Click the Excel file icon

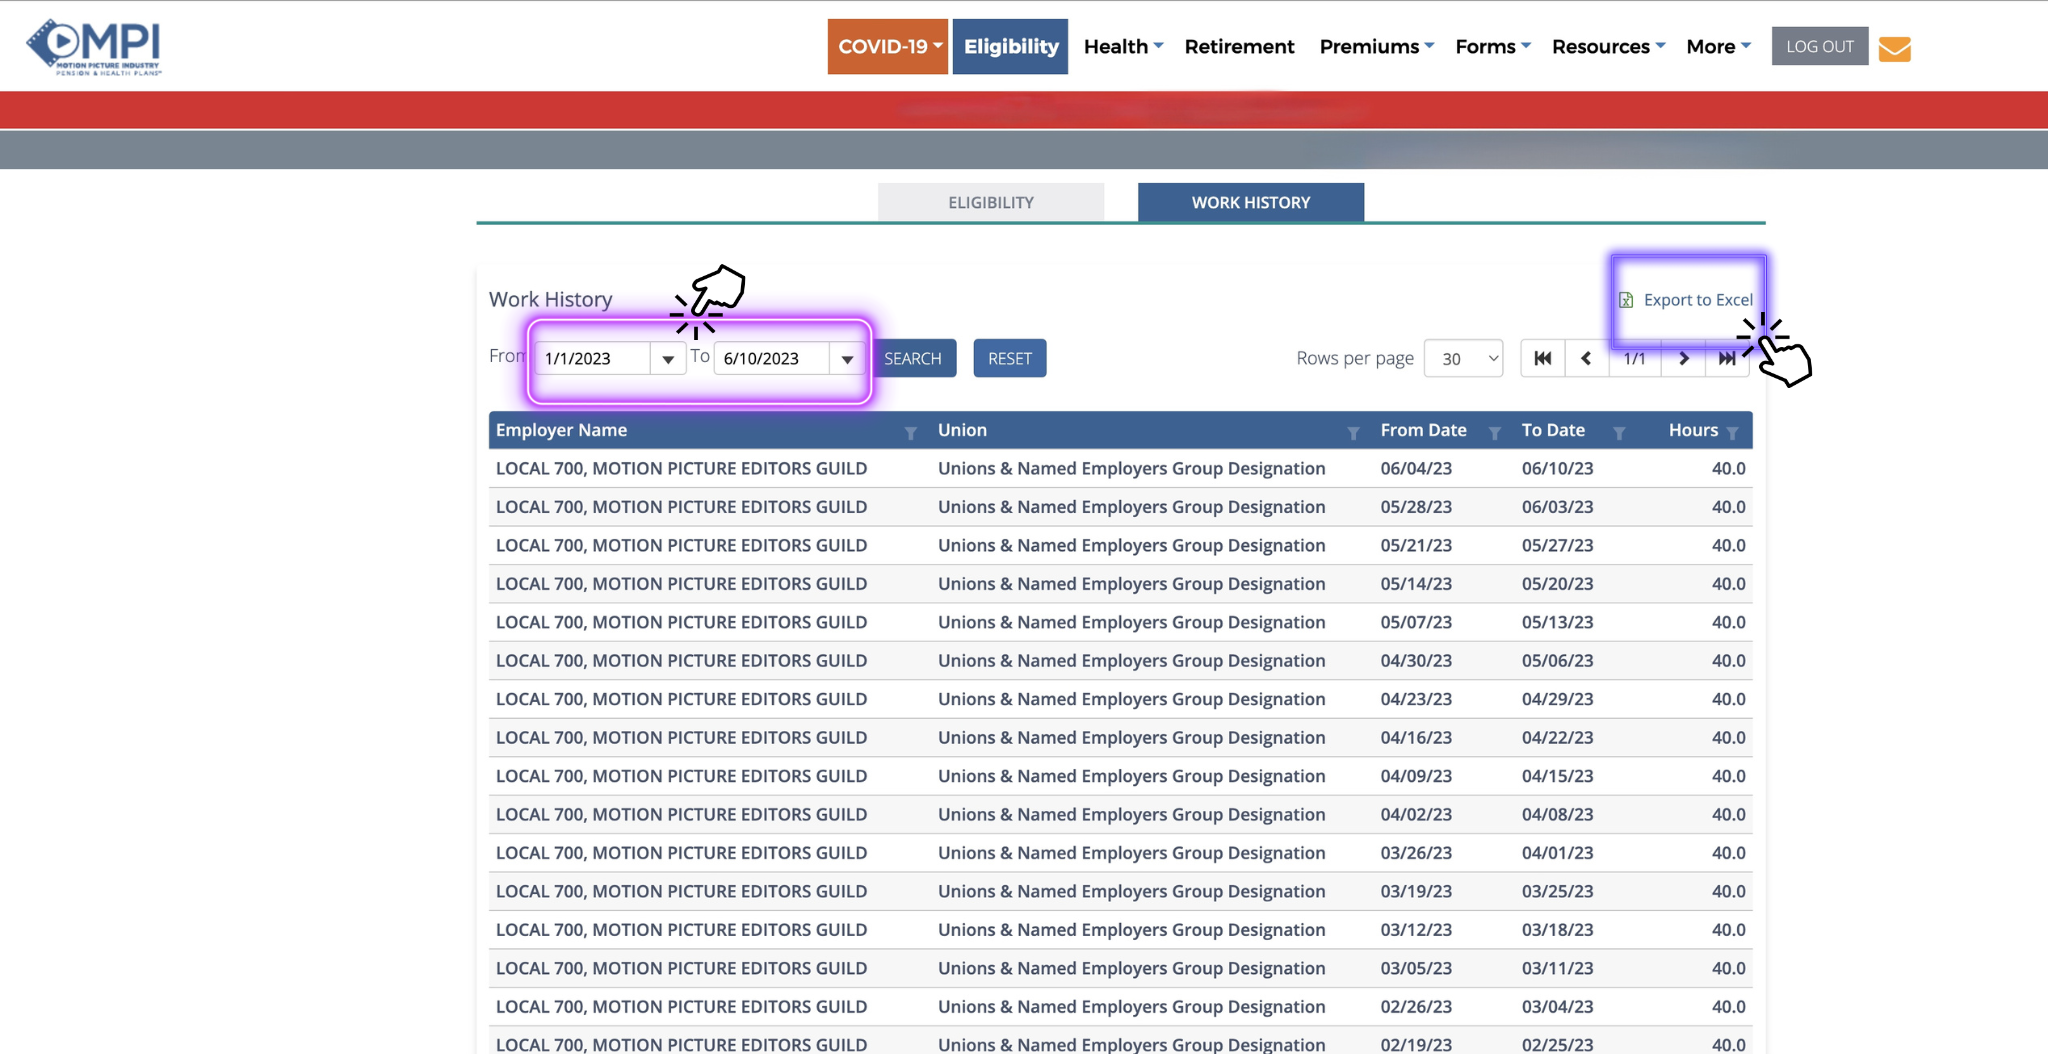tap(1626, 300)
